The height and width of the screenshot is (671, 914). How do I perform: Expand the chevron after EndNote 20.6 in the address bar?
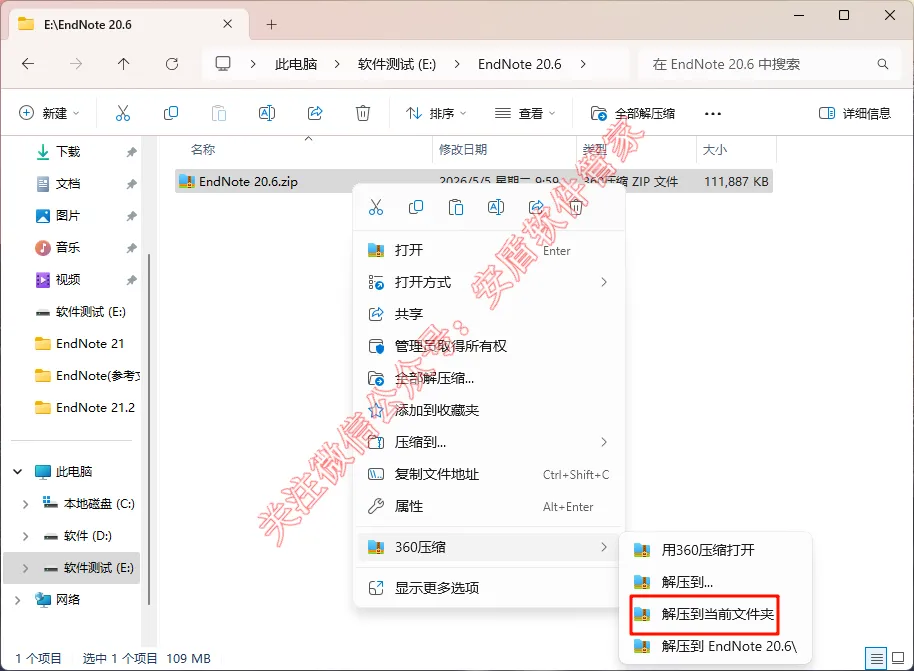tap(583, 64)
